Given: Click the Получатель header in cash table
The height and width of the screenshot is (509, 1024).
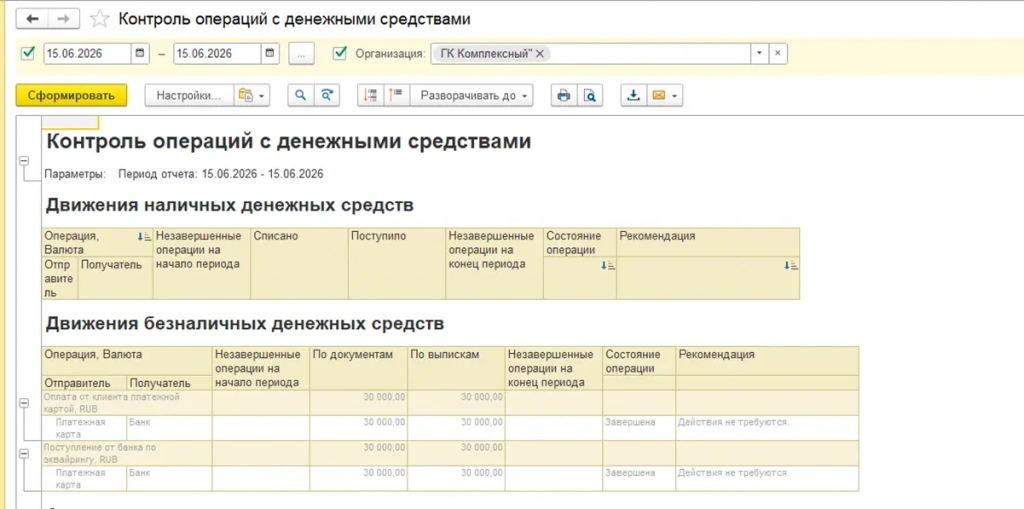Looking at the screenshot, I should click(116, 278).
